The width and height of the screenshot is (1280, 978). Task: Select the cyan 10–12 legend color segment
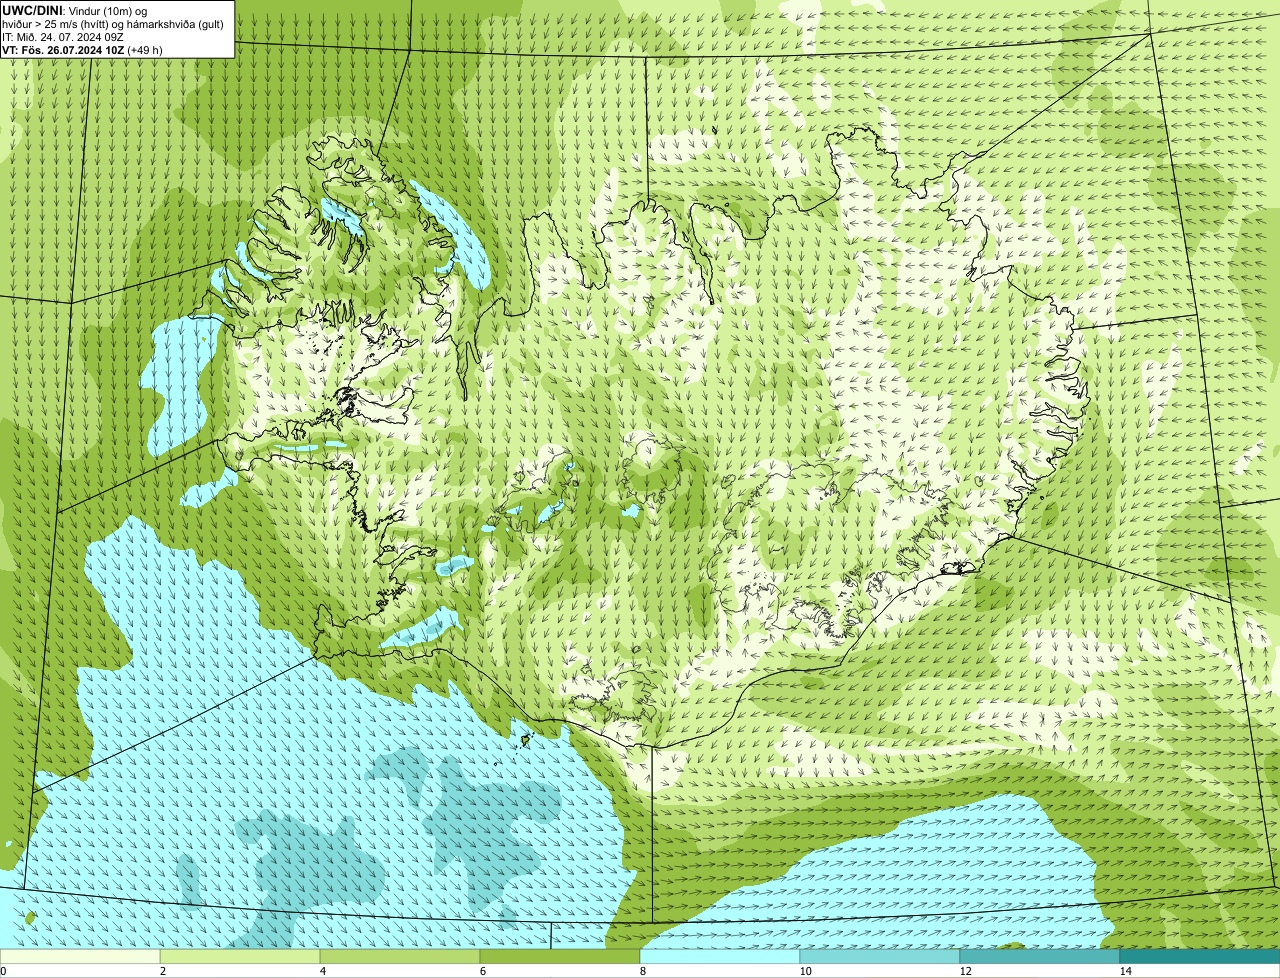pyautogui.click(x=880, y=956)
